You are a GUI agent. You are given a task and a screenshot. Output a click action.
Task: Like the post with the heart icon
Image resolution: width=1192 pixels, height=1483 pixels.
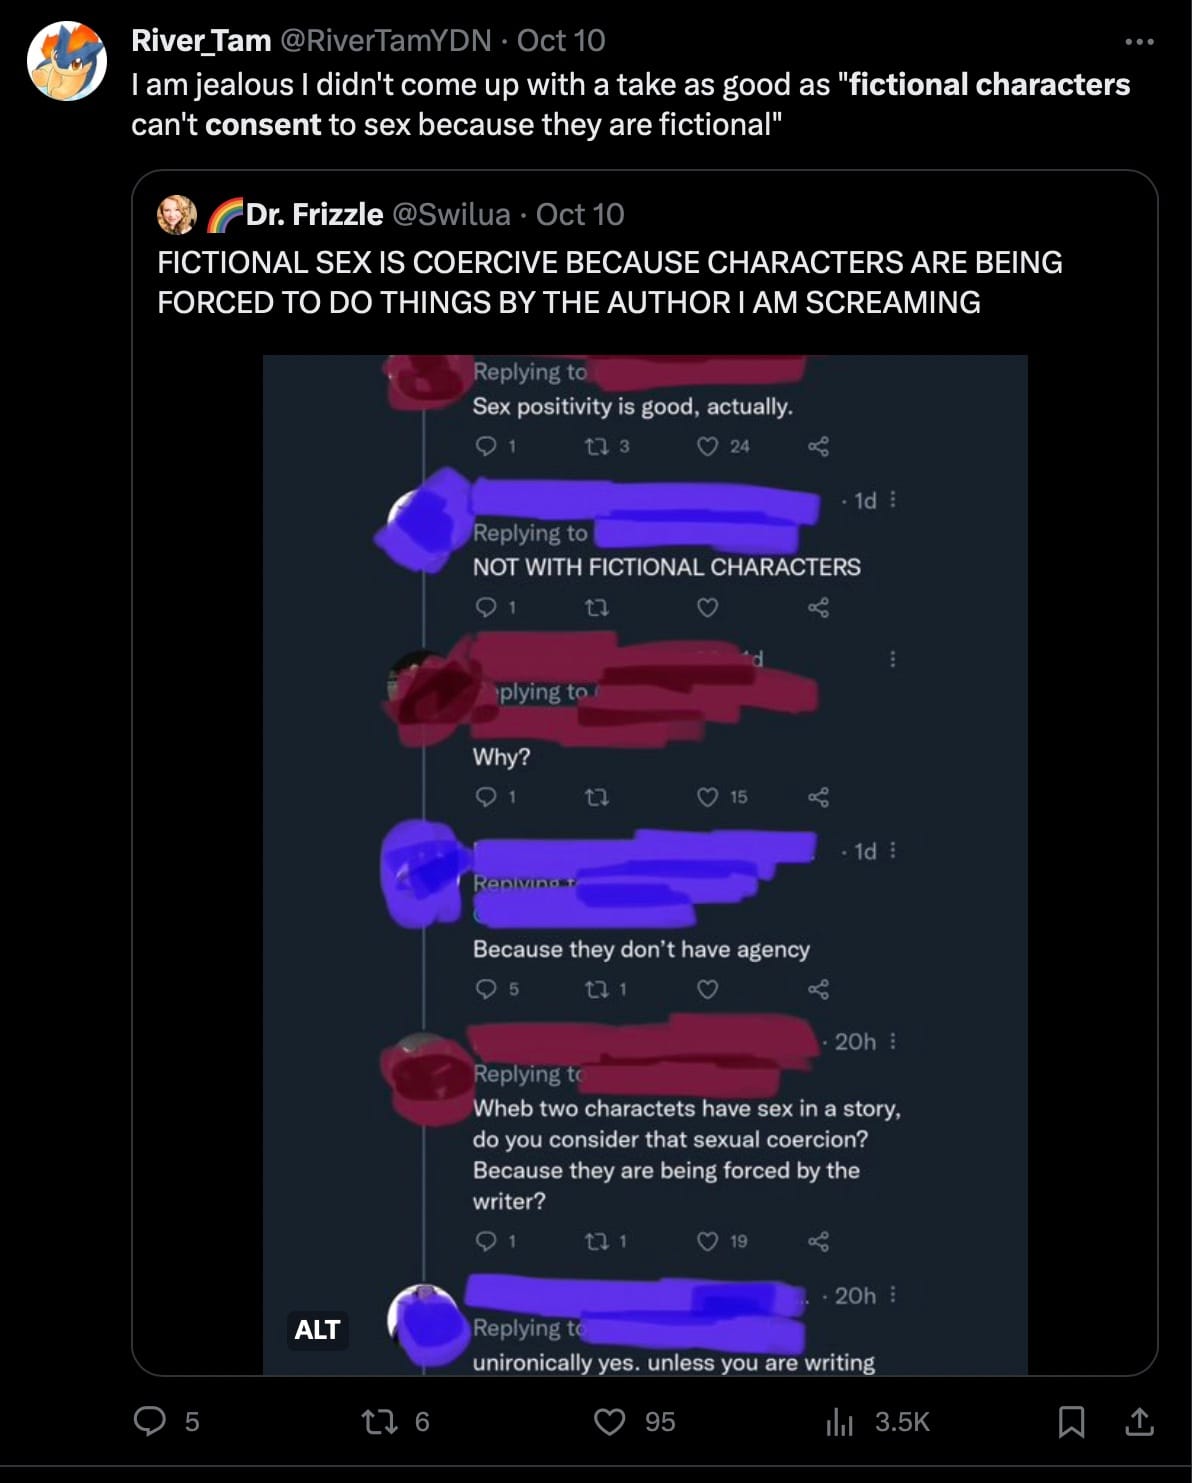(x=609, y=1421)
